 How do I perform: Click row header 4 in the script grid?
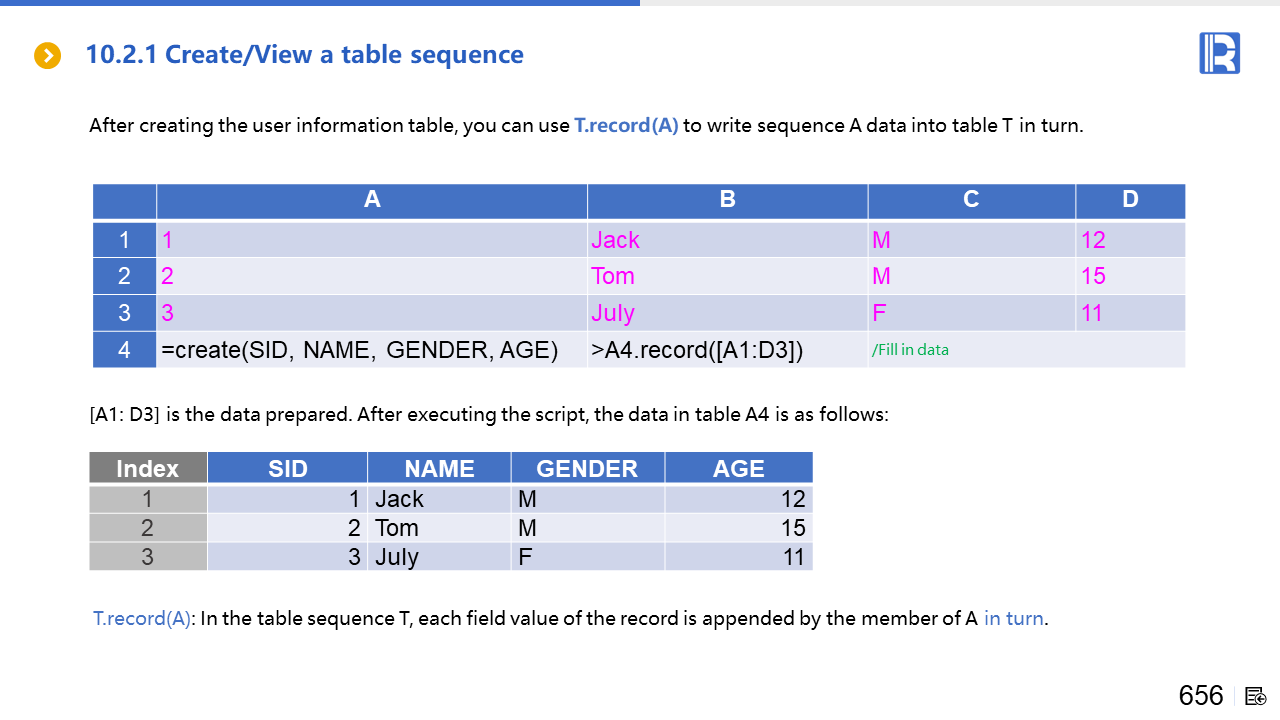click(124, 350)
